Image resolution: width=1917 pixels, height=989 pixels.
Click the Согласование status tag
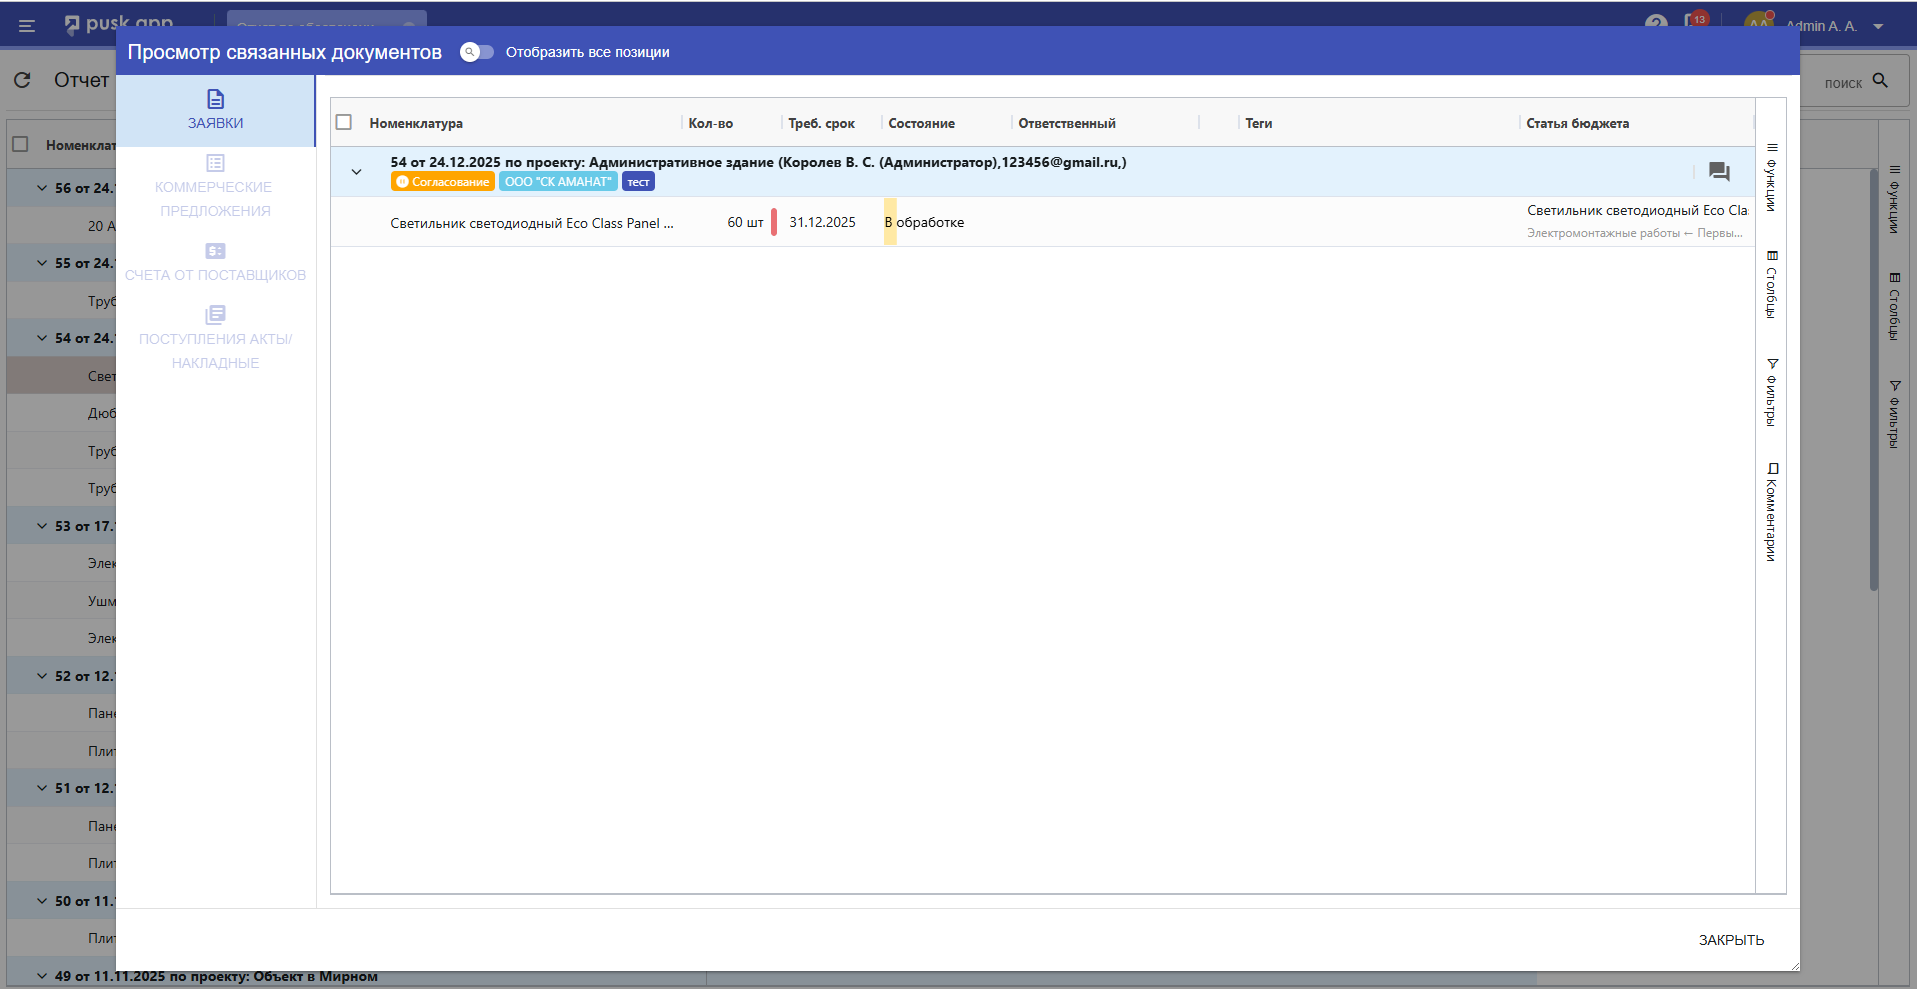443,182
